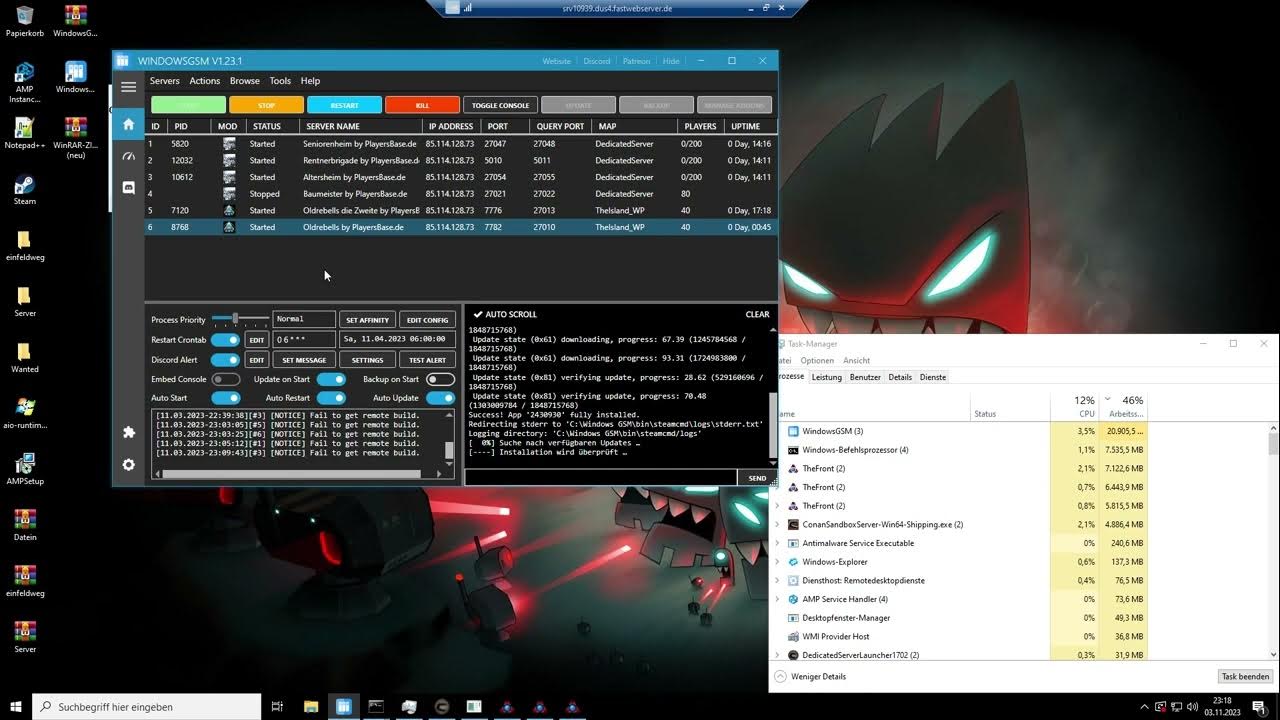The height and width of the screenshot is (720, 1280).
Task: Open the Tools menu
Action: pyautogui.click(x=280, y=81)
